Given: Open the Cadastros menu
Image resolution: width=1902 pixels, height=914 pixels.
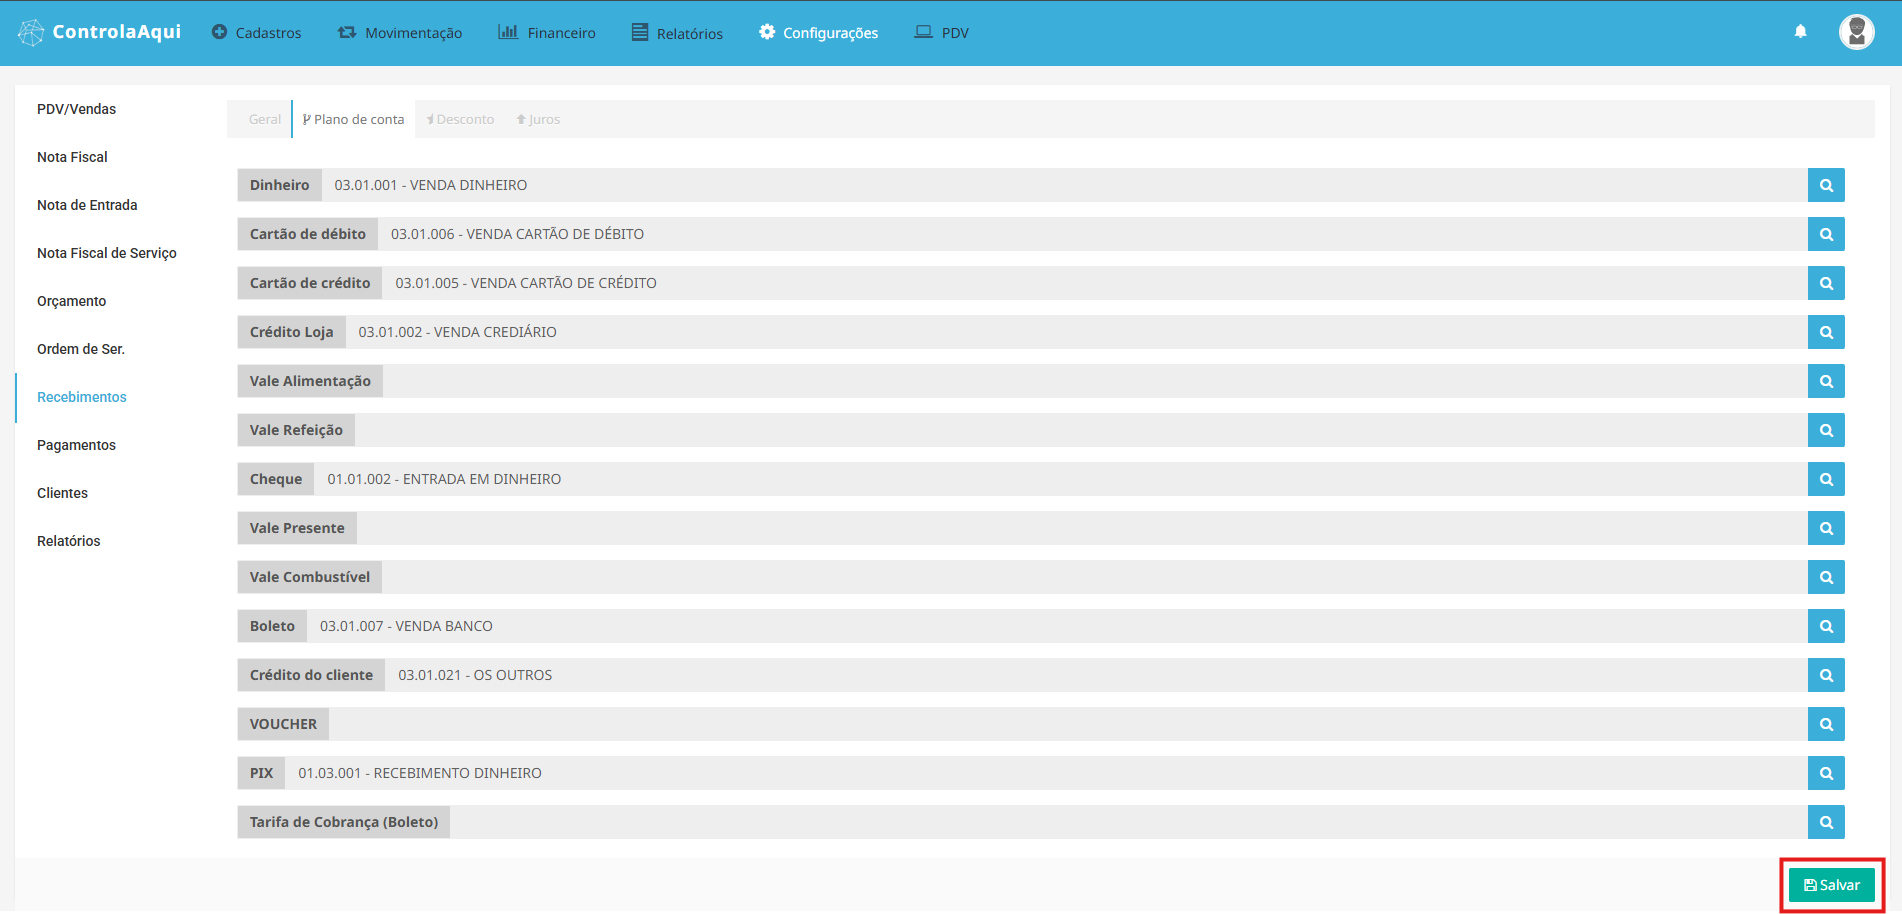Looking at the screenshot, I should point(257,33).
